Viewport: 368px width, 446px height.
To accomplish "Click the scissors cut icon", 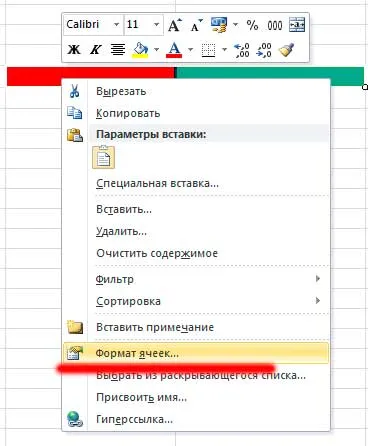I will (x=75, y=91).
